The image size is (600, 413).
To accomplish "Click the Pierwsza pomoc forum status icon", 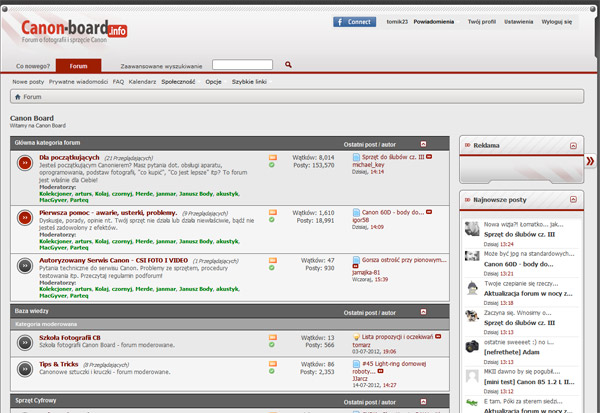I will pos(24,218).
